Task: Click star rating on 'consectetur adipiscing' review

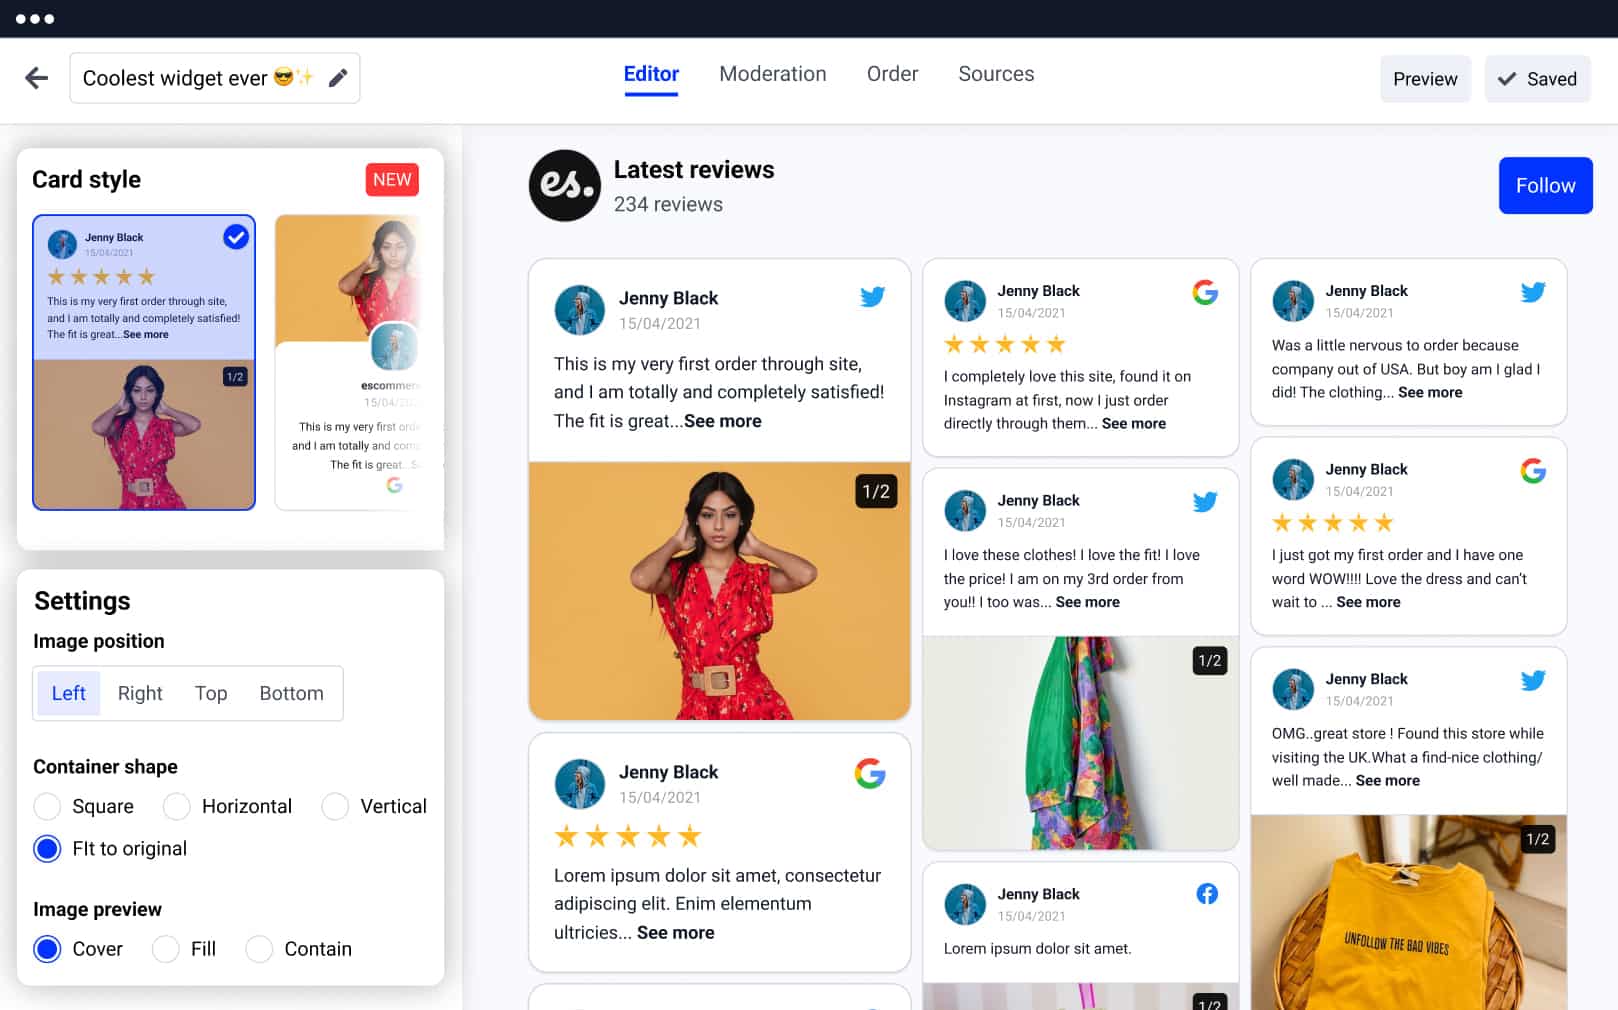Action: click(x=628, y=836)
